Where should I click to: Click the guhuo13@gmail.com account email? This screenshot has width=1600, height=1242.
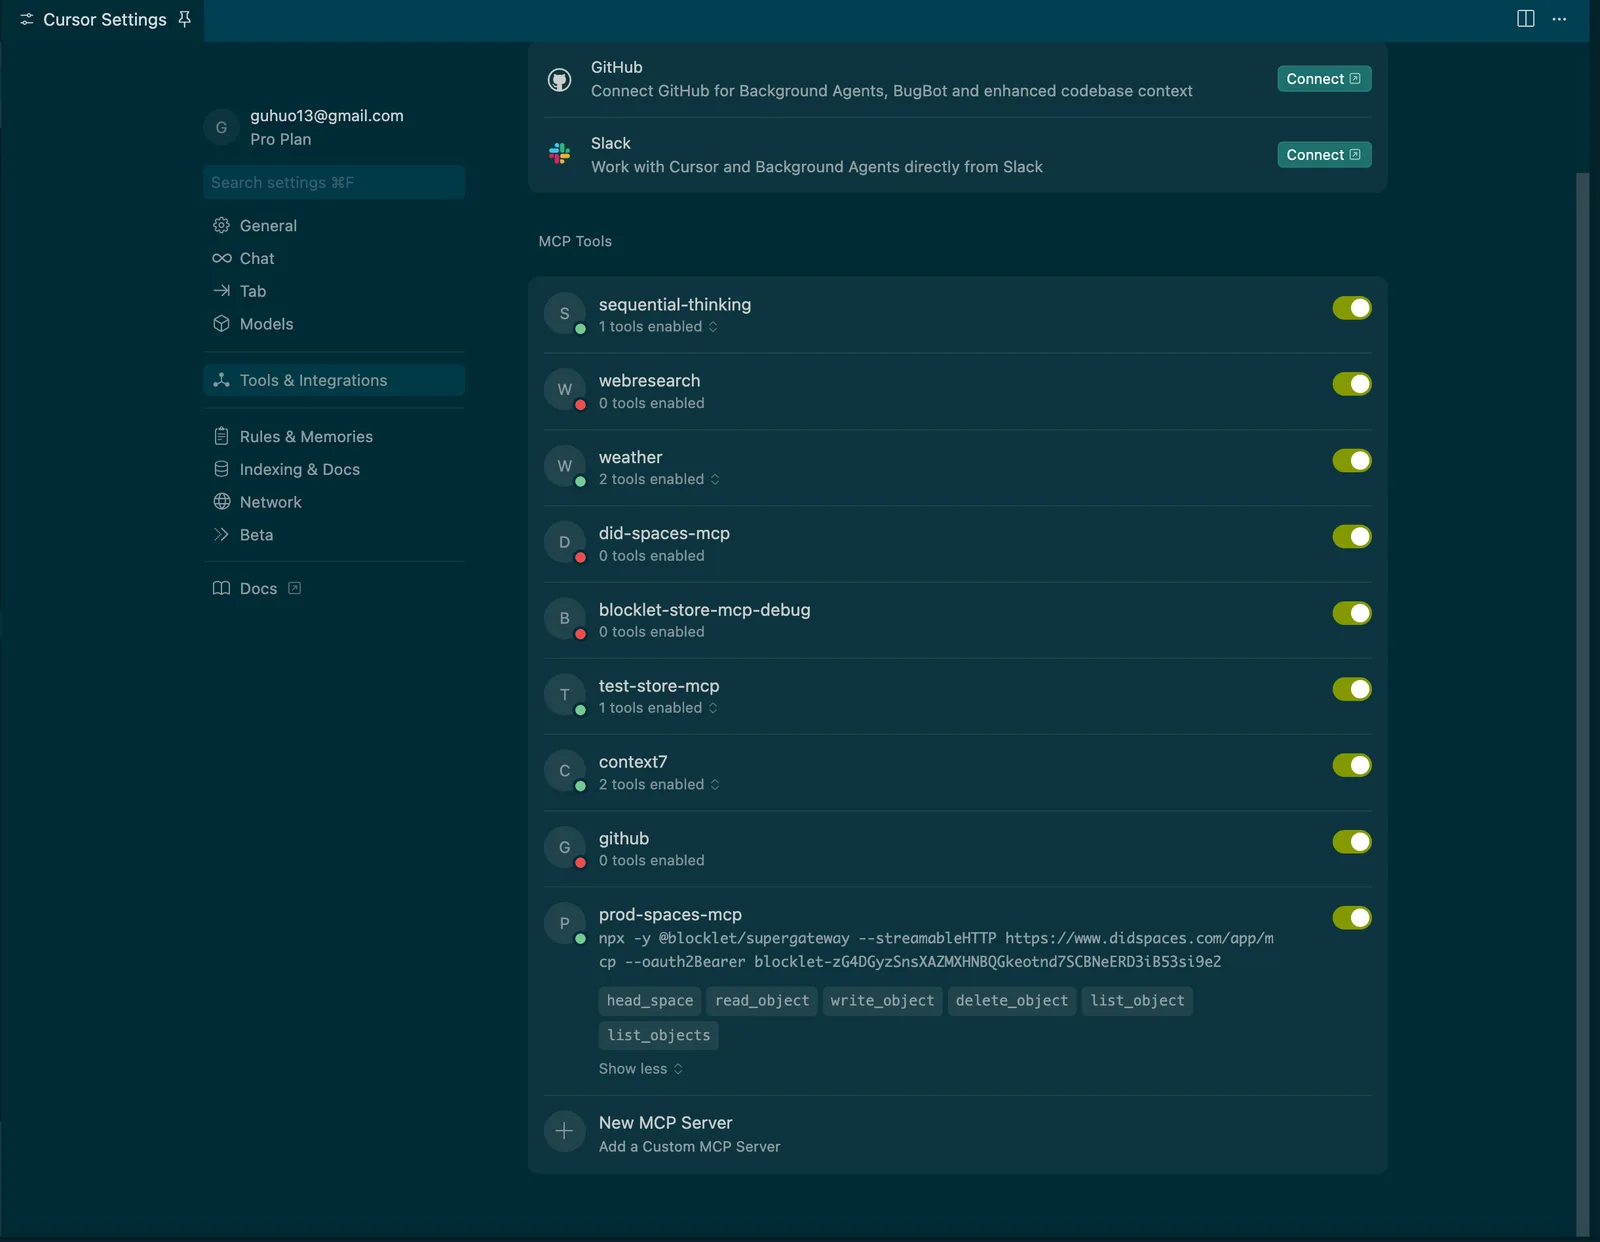pyautogui.click(x=327, y=115)
